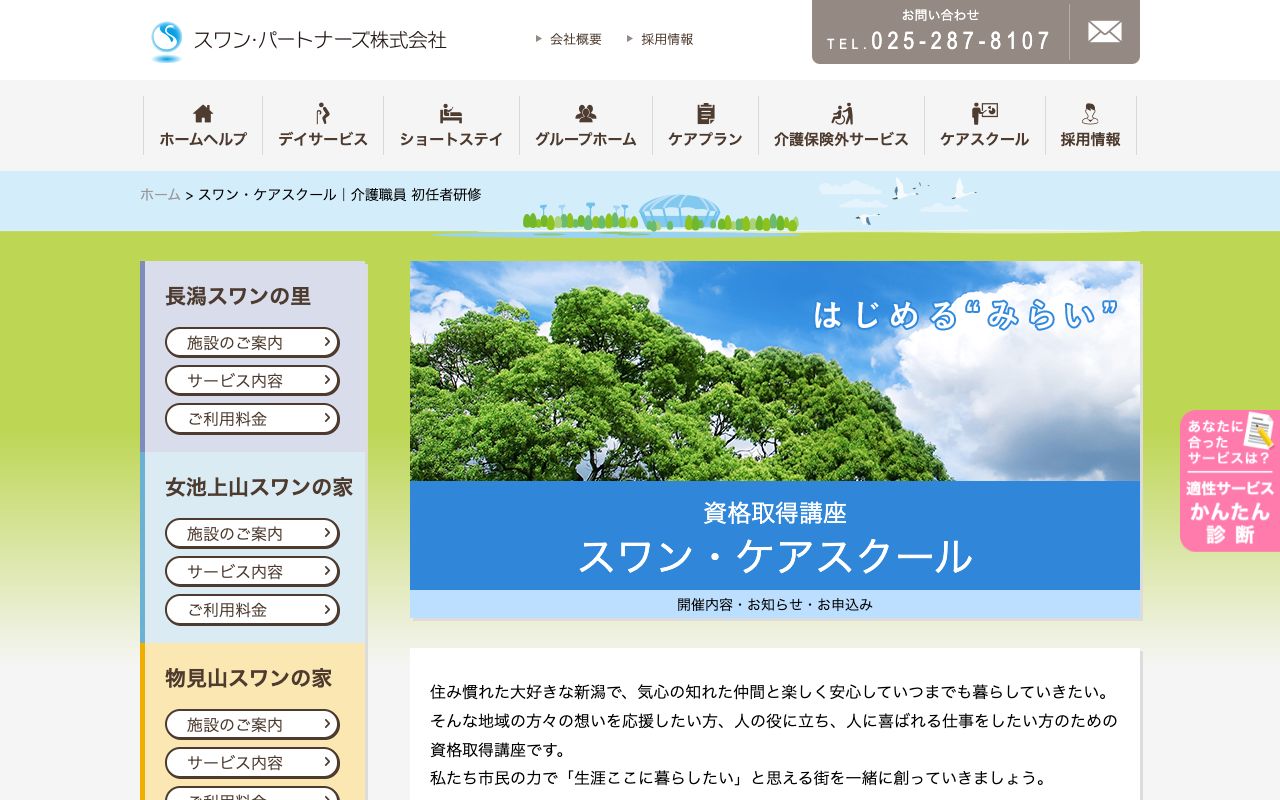The height and width of the screenshot is (800, 1280).
Task: Expand サービス内容 under 女池上山スワンの家
Action: 252,571
